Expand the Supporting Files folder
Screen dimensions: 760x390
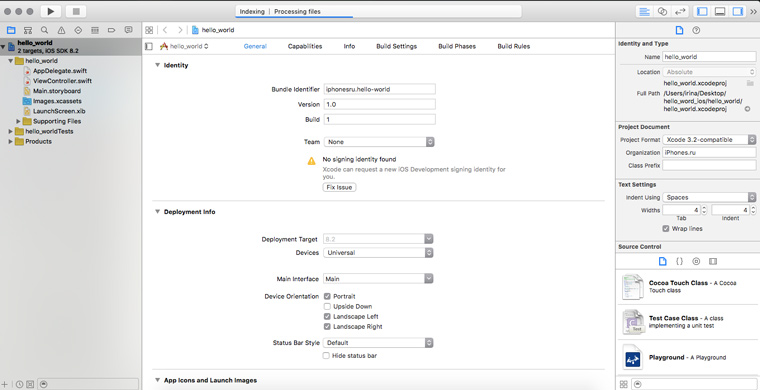[18, 121]
